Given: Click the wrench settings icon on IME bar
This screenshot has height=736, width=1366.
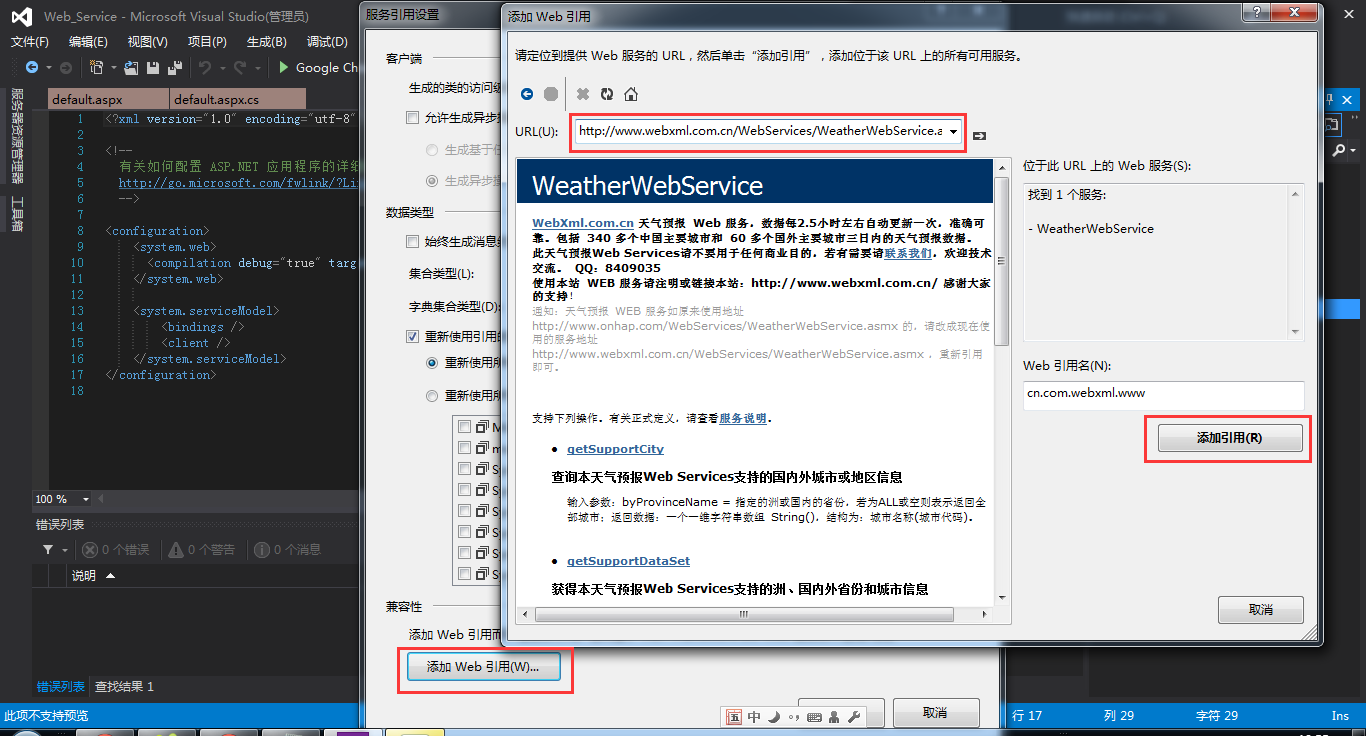Looking at the screenshot, I should tap(853, 716).
